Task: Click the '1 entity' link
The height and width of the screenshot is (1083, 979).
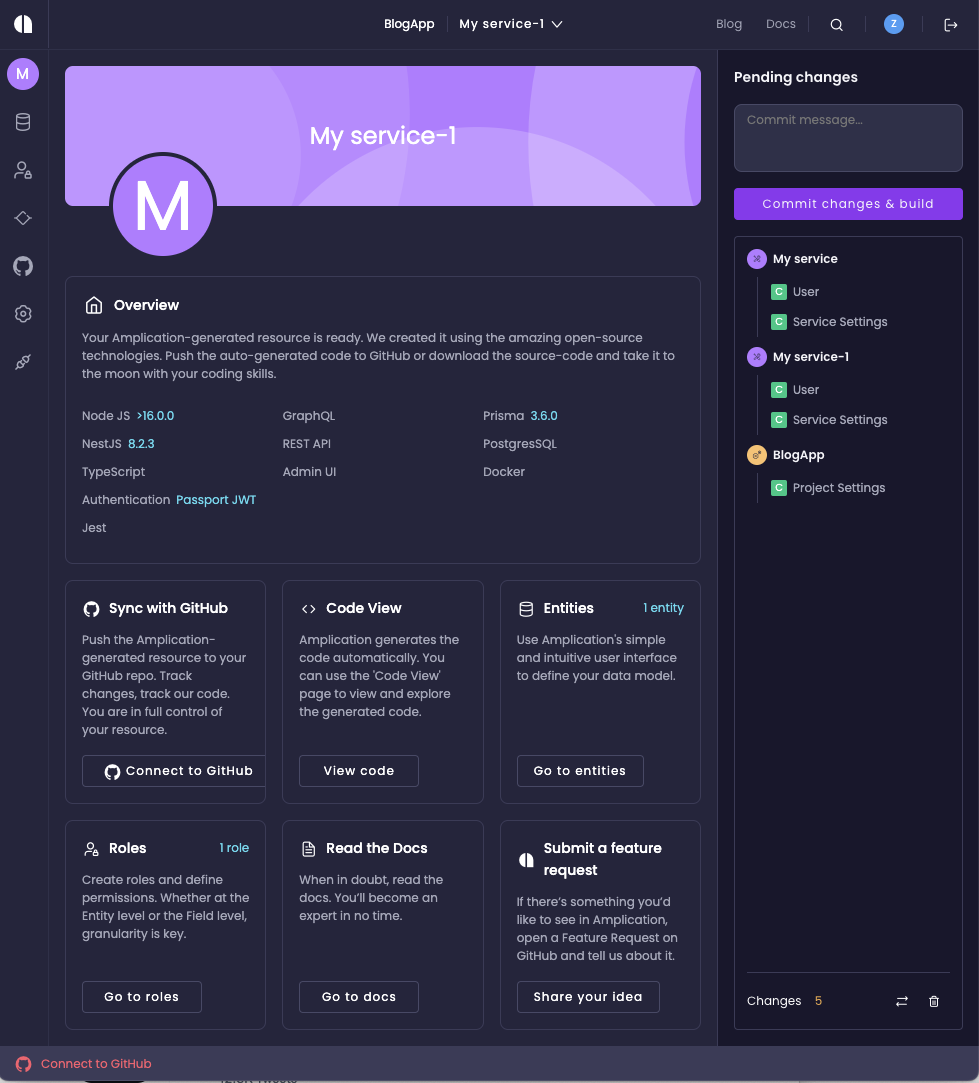Action: coord(663,608)
